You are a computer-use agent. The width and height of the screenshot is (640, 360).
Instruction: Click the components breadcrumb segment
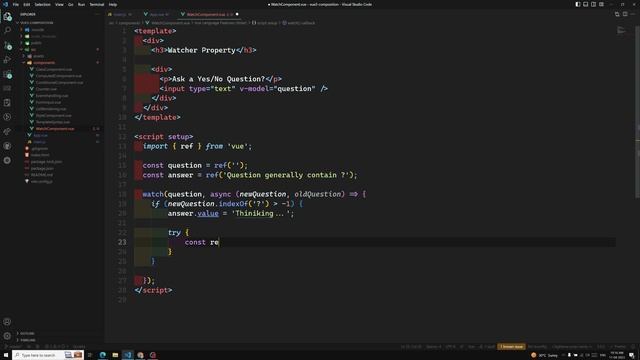point(129,23)
